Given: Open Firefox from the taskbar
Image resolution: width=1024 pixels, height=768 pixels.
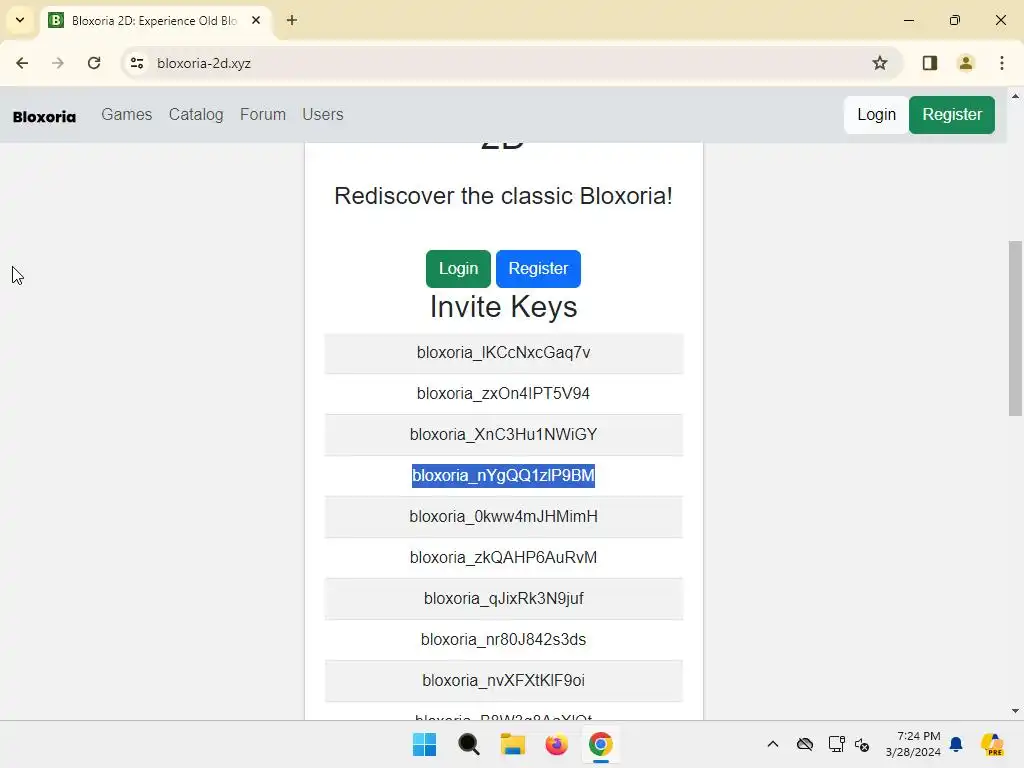Looking at the screenshot, I should click(x=556, y=744).
